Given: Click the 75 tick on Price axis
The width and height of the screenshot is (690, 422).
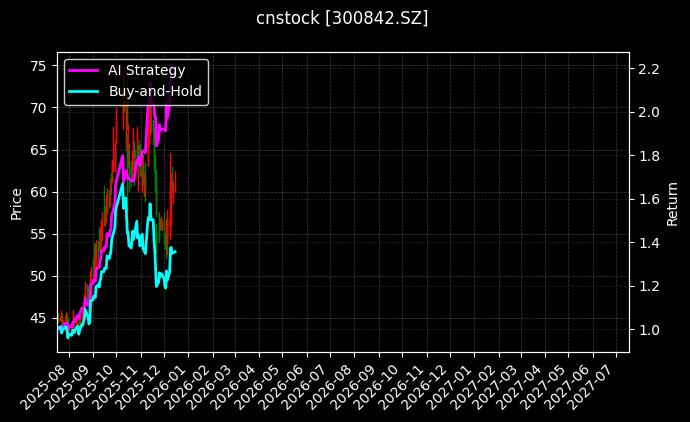Looking at the screenshot, I should tap(39, 66).
